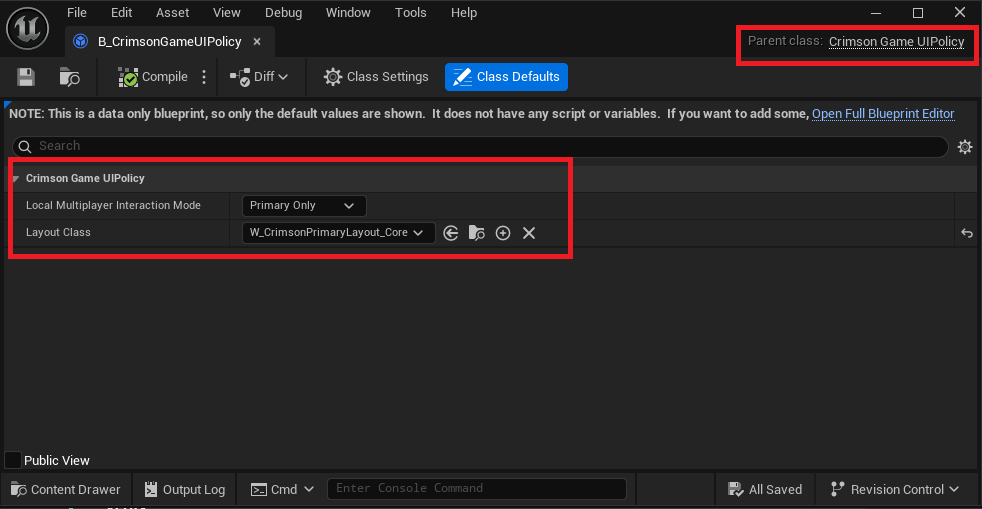Open the Tools menu
Image resolution: width=982 pixels, height=509 pixels.
click(x=410, y=13)
